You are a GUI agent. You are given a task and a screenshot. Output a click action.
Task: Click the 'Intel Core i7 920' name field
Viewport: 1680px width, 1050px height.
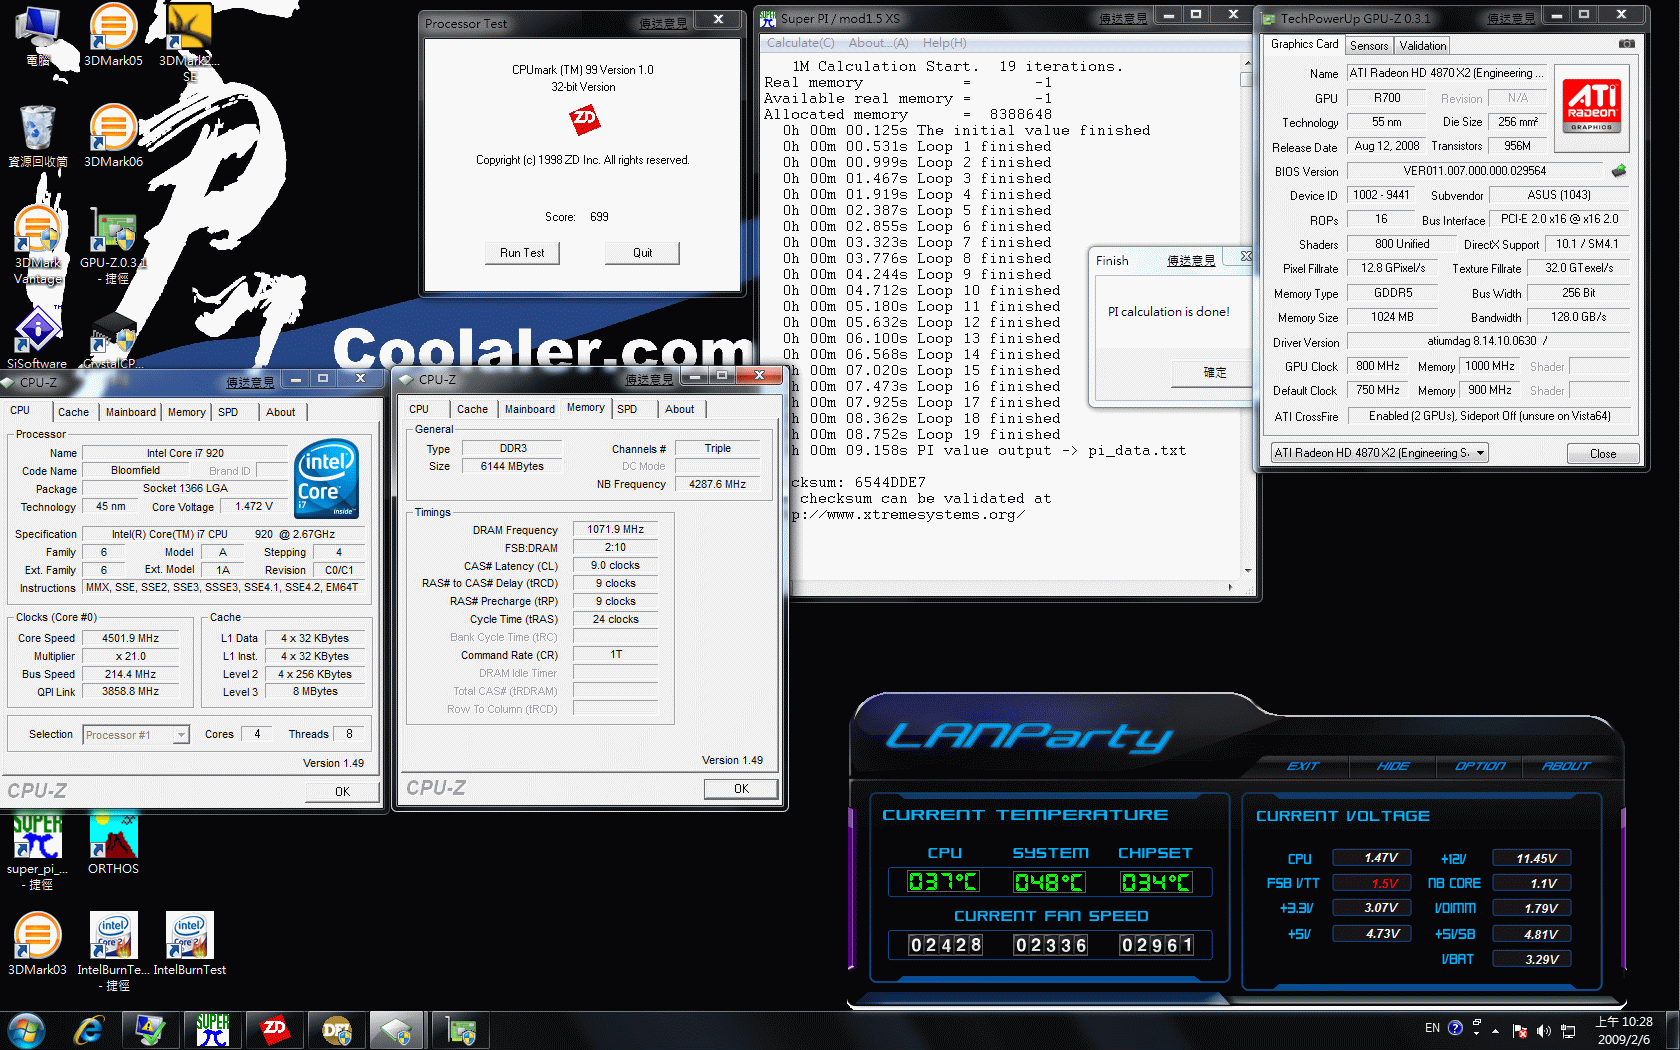[185, 453]
